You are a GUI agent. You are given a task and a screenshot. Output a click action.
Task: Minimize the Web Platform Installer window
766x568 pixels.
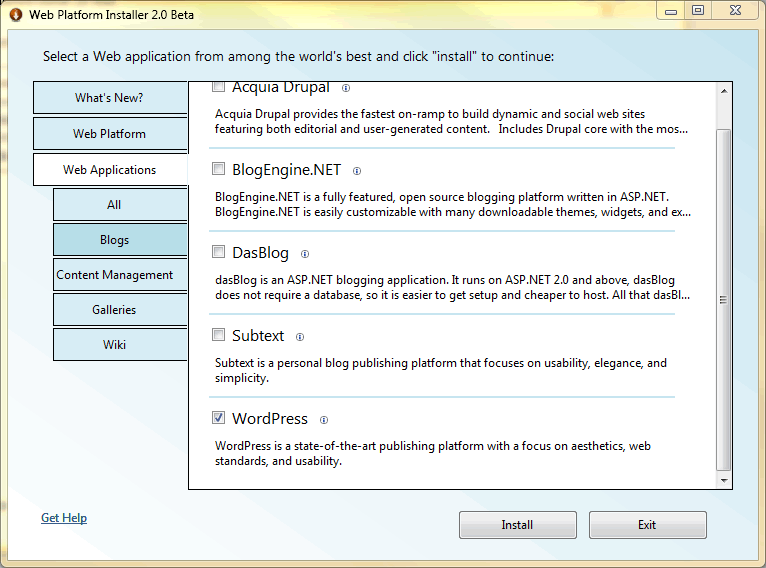click(671, 11)
